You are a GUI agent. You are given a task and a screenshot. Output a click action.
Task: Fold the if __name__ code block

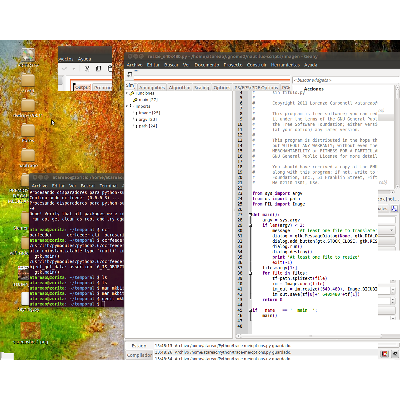250,310
